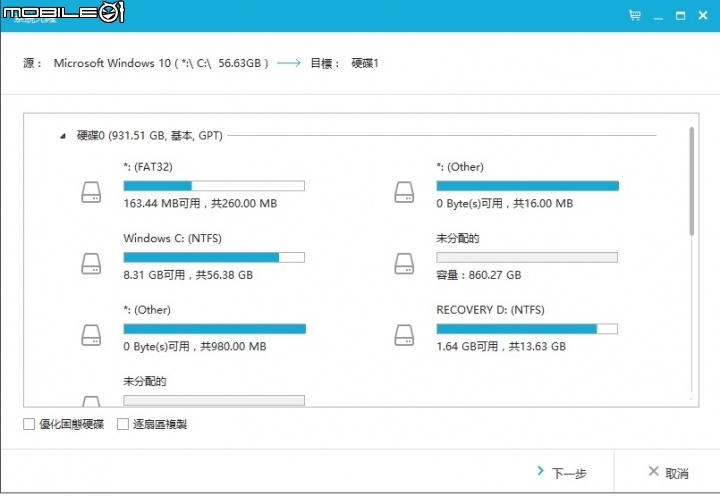Click the RECOVERY D: usage bar
Image resolution: width=720 pixels, height=496 pixels.
tap(527, 329)
